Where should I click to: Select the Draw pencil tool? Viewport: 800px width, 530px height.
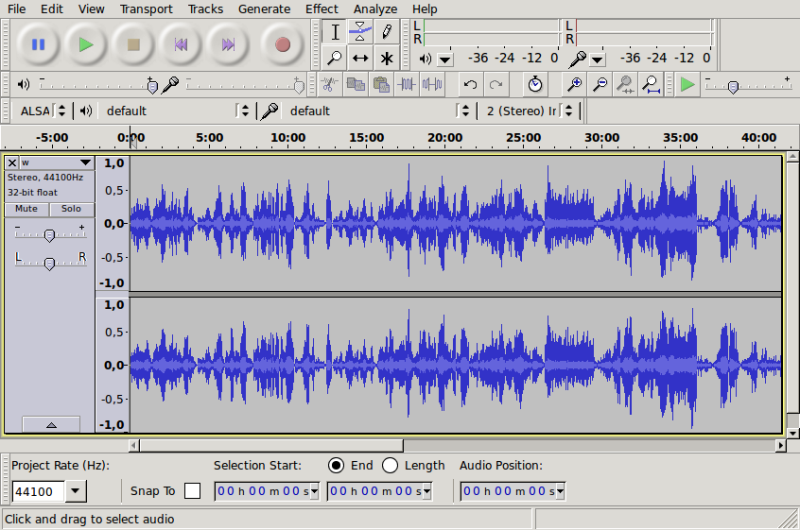[387, 32]
